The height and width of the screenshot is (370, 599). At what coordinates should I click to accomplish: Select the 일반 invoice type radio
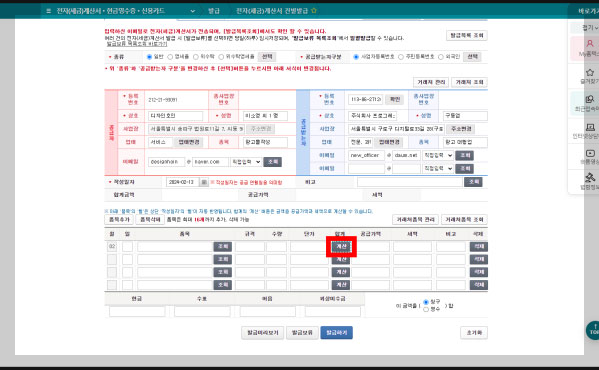[149, 57]
